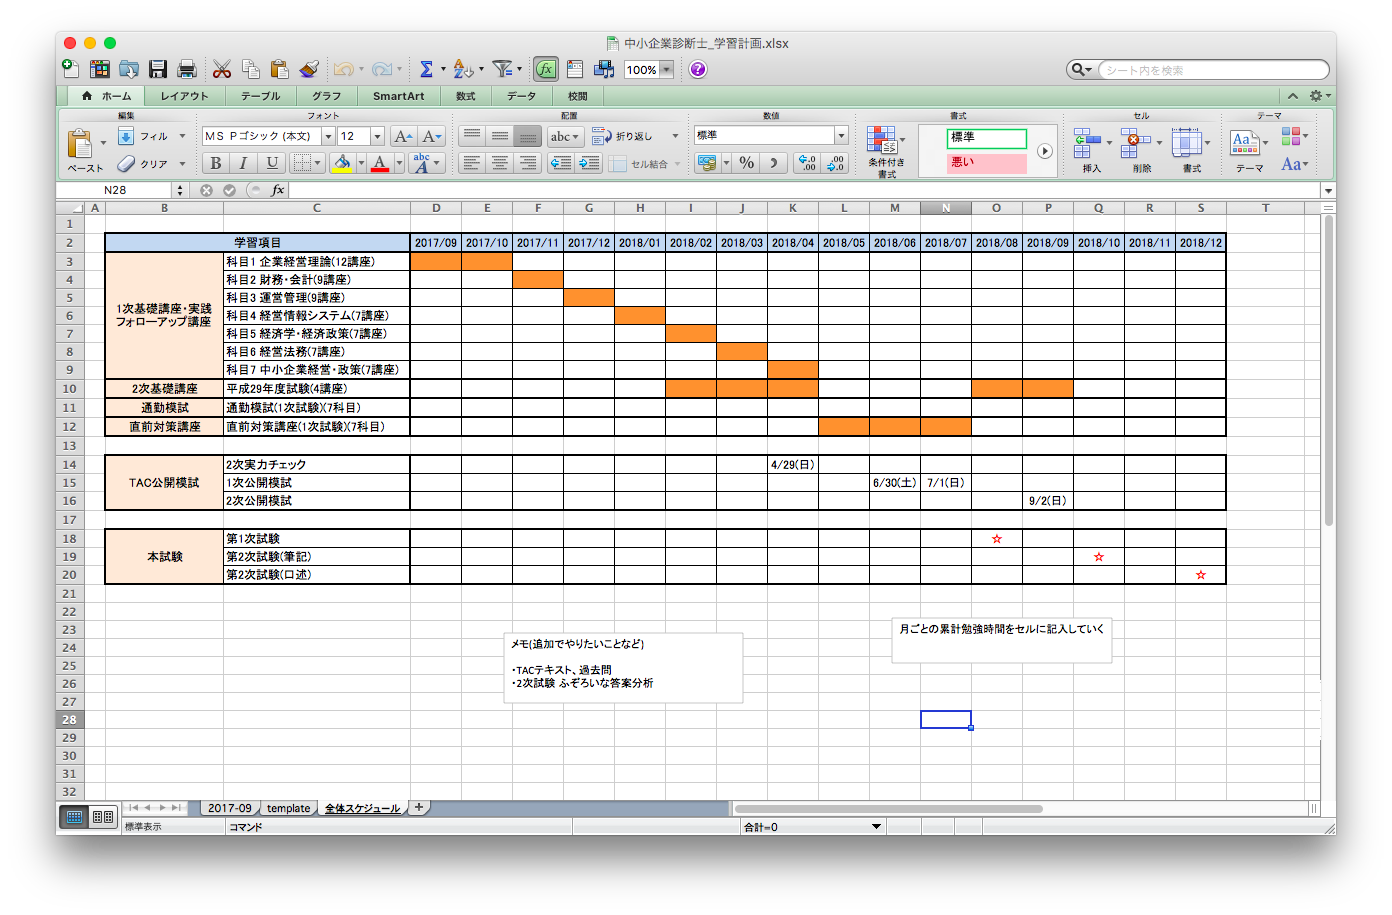The image size is (1392, 915).
Task: Switch to the グラフ ribbon tab
Action: [326, 96]
